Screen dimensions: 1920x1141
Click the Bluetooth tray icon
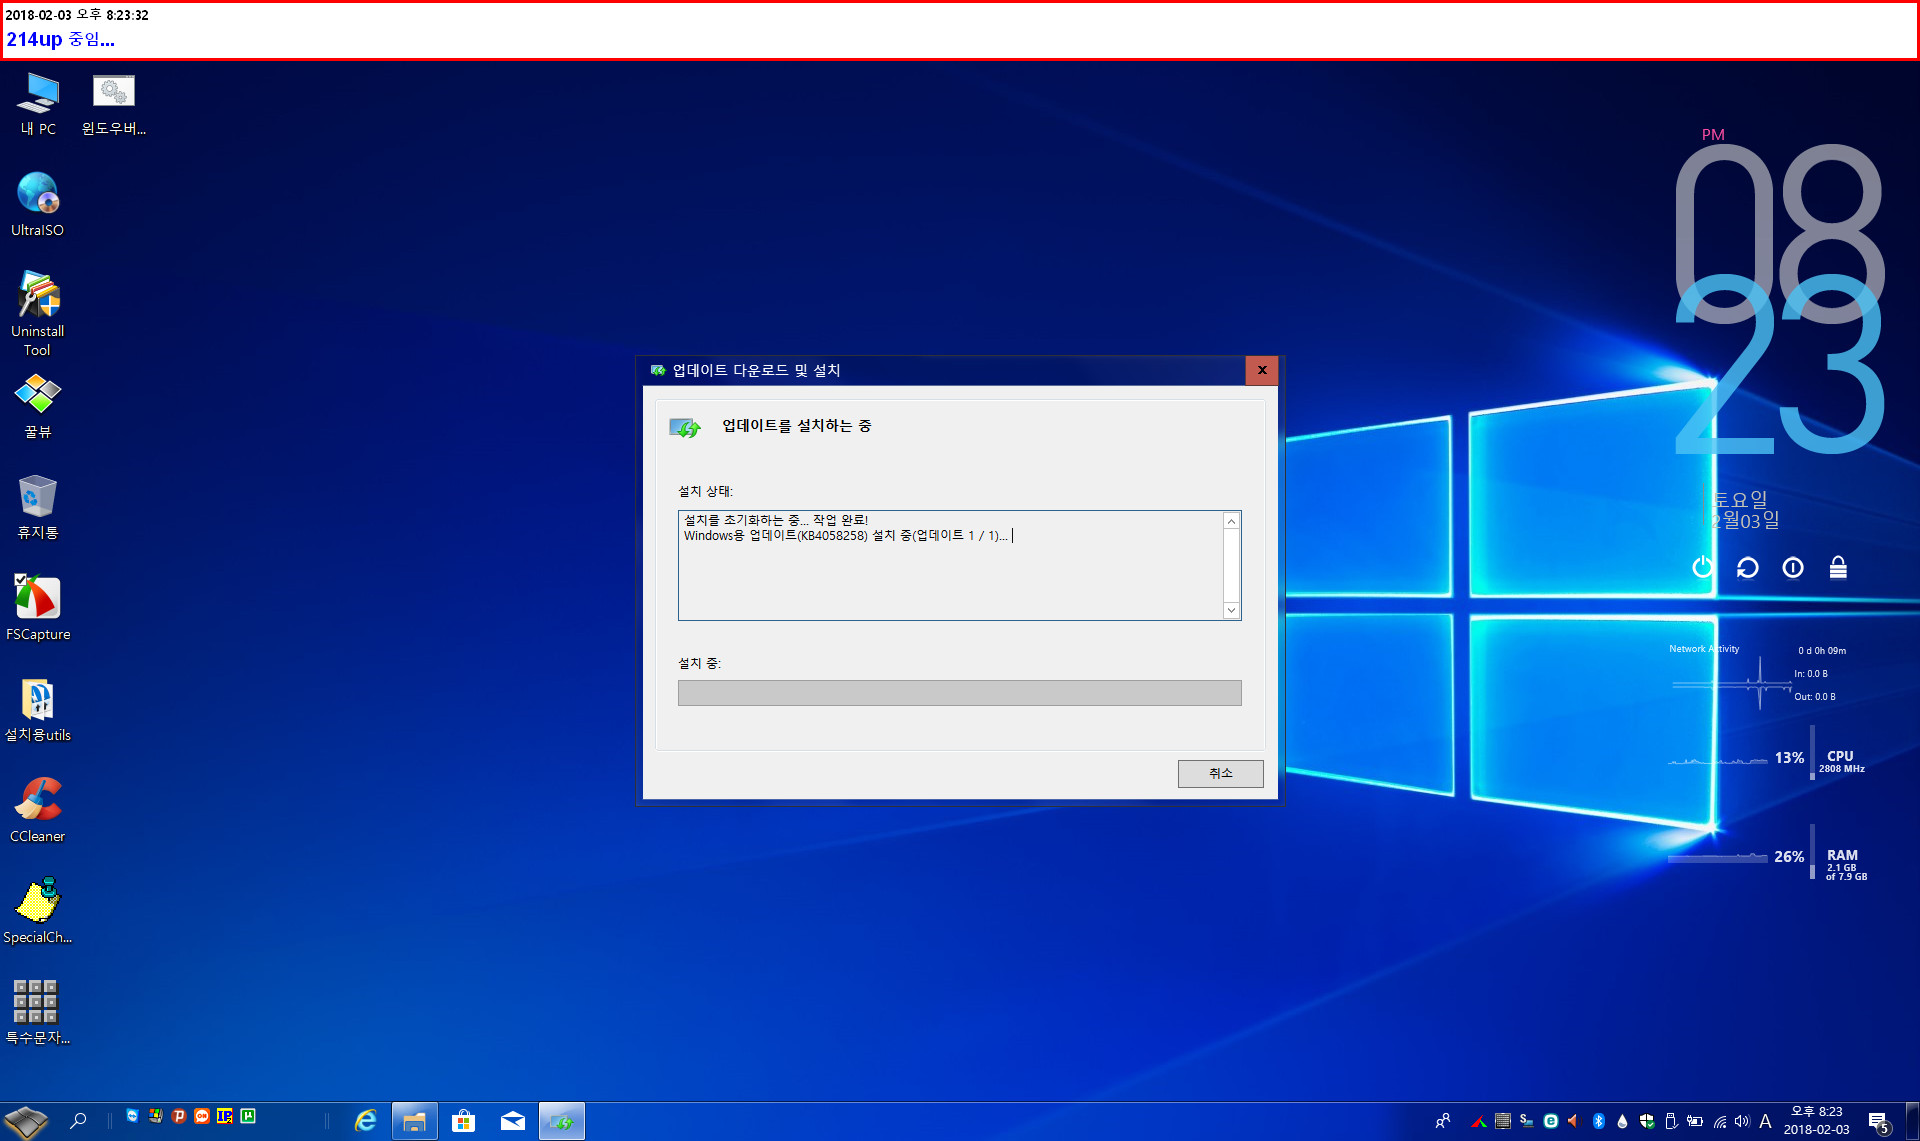(x=1598, y=1121)
